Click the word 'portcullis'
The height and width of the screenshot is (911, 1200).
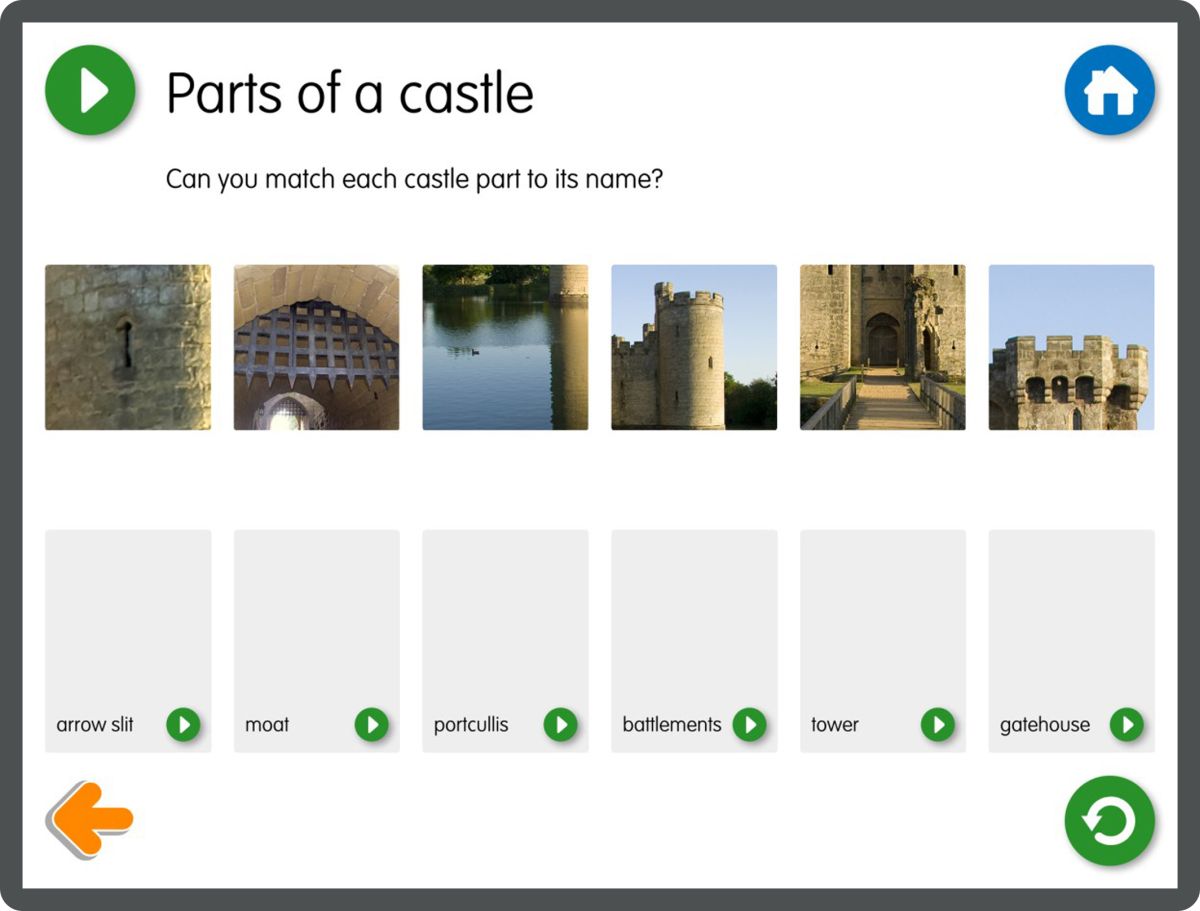pyautogui.click(x=471, y=725)
